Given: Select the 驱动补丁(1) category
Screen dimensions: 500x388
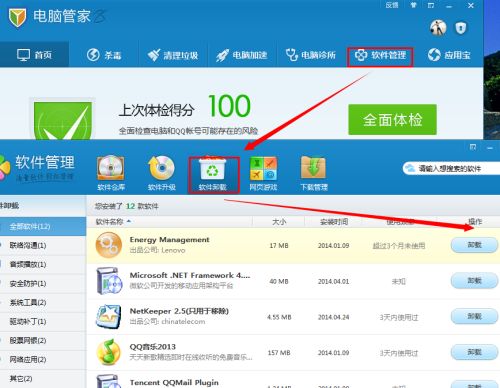Looking at the screenshot, I should (x=43, y=322).
